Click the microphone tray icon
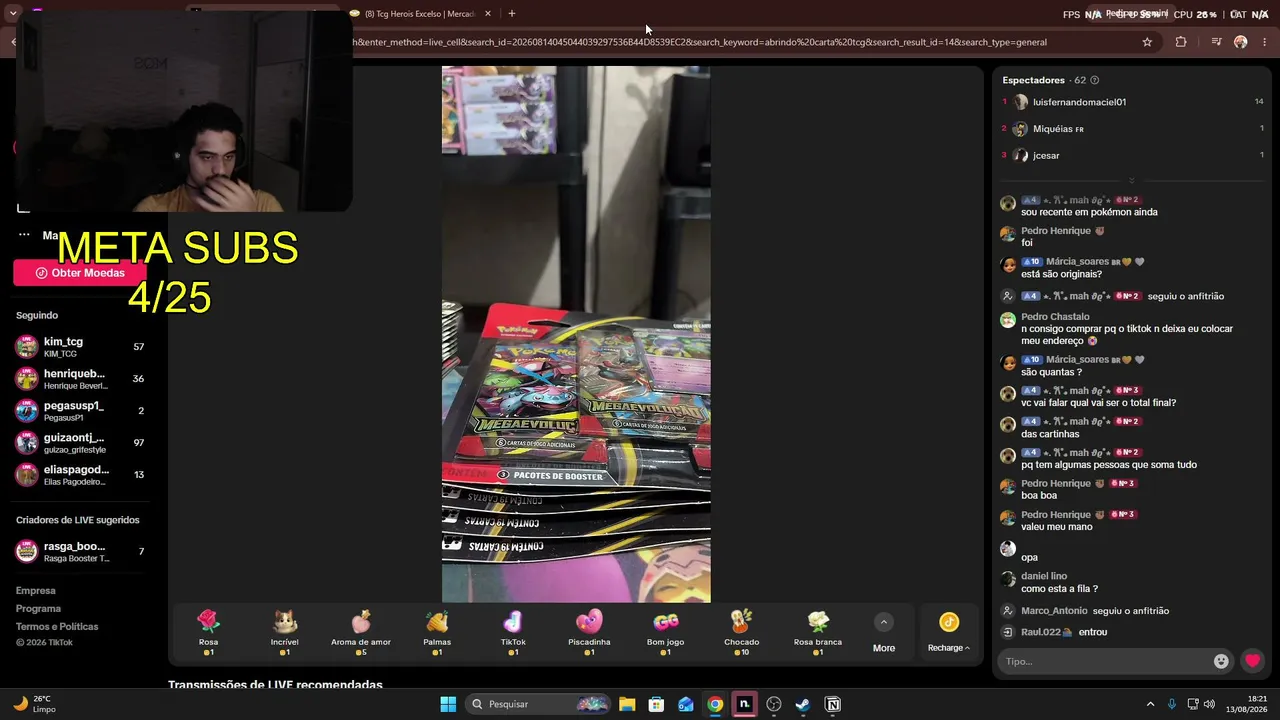 1172,704
